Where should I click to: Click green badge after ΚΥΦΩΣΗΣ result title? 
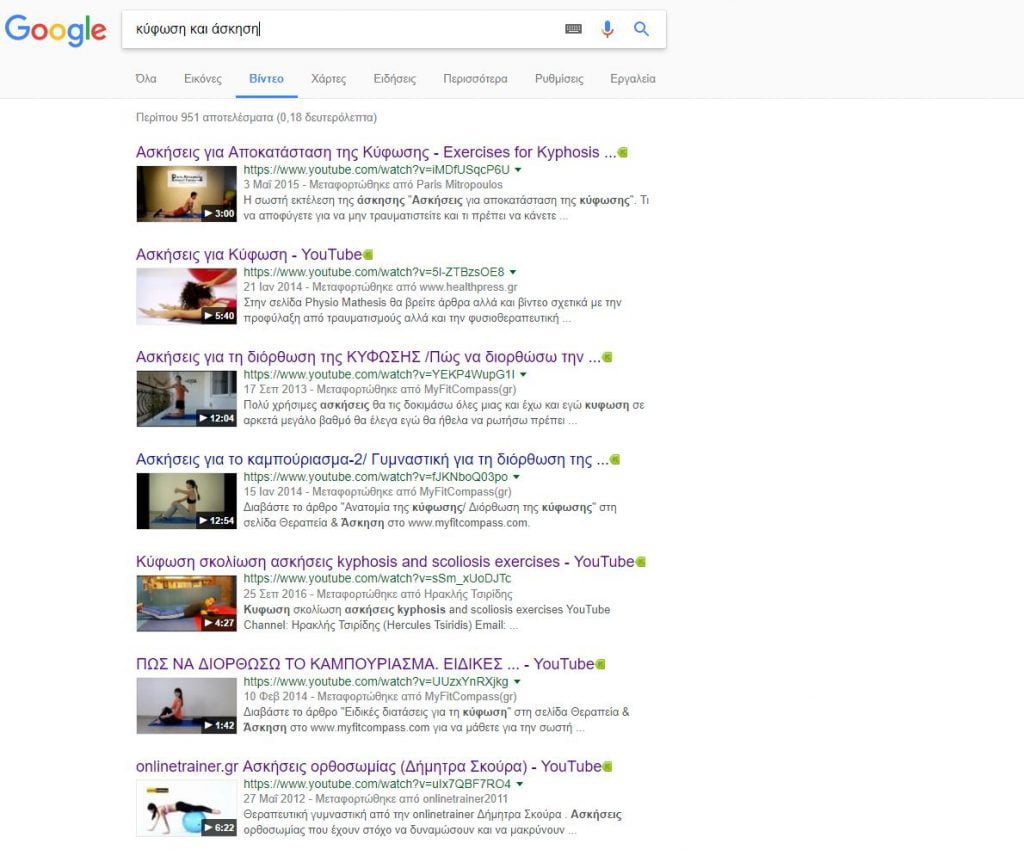click(x=607, y=357)
